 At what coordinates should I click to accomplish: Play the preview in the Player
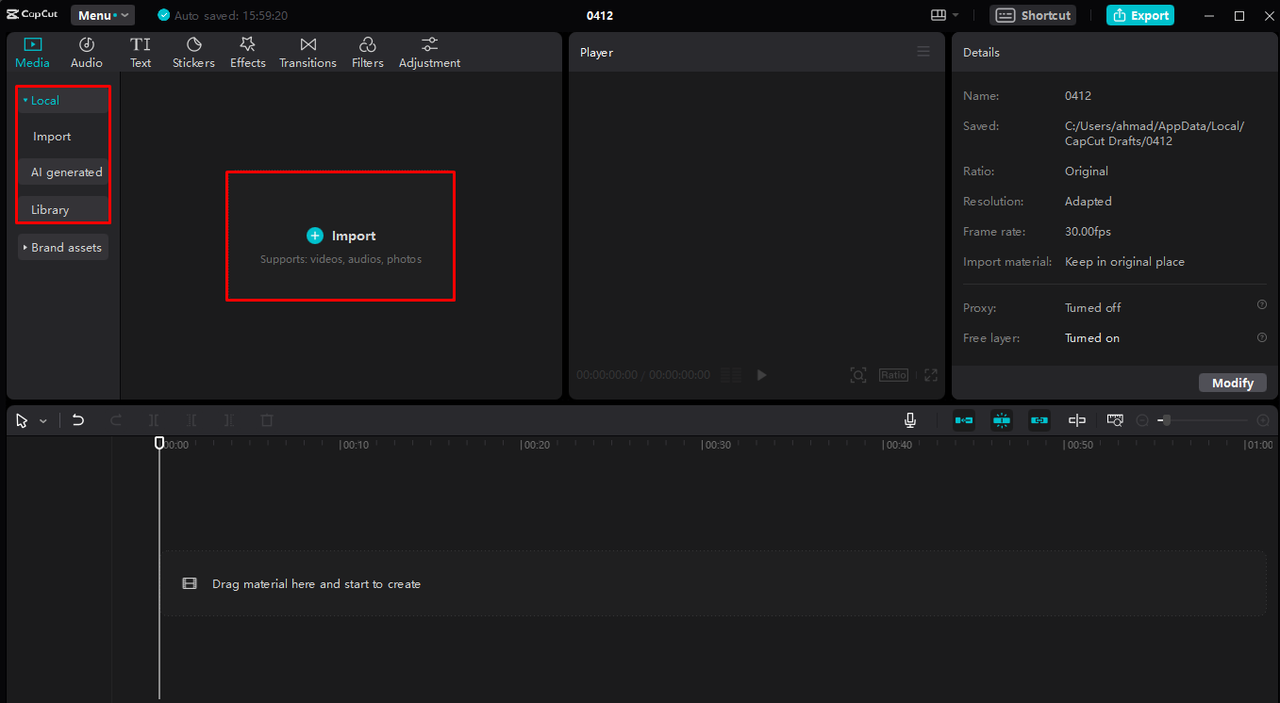click(761, 375)
